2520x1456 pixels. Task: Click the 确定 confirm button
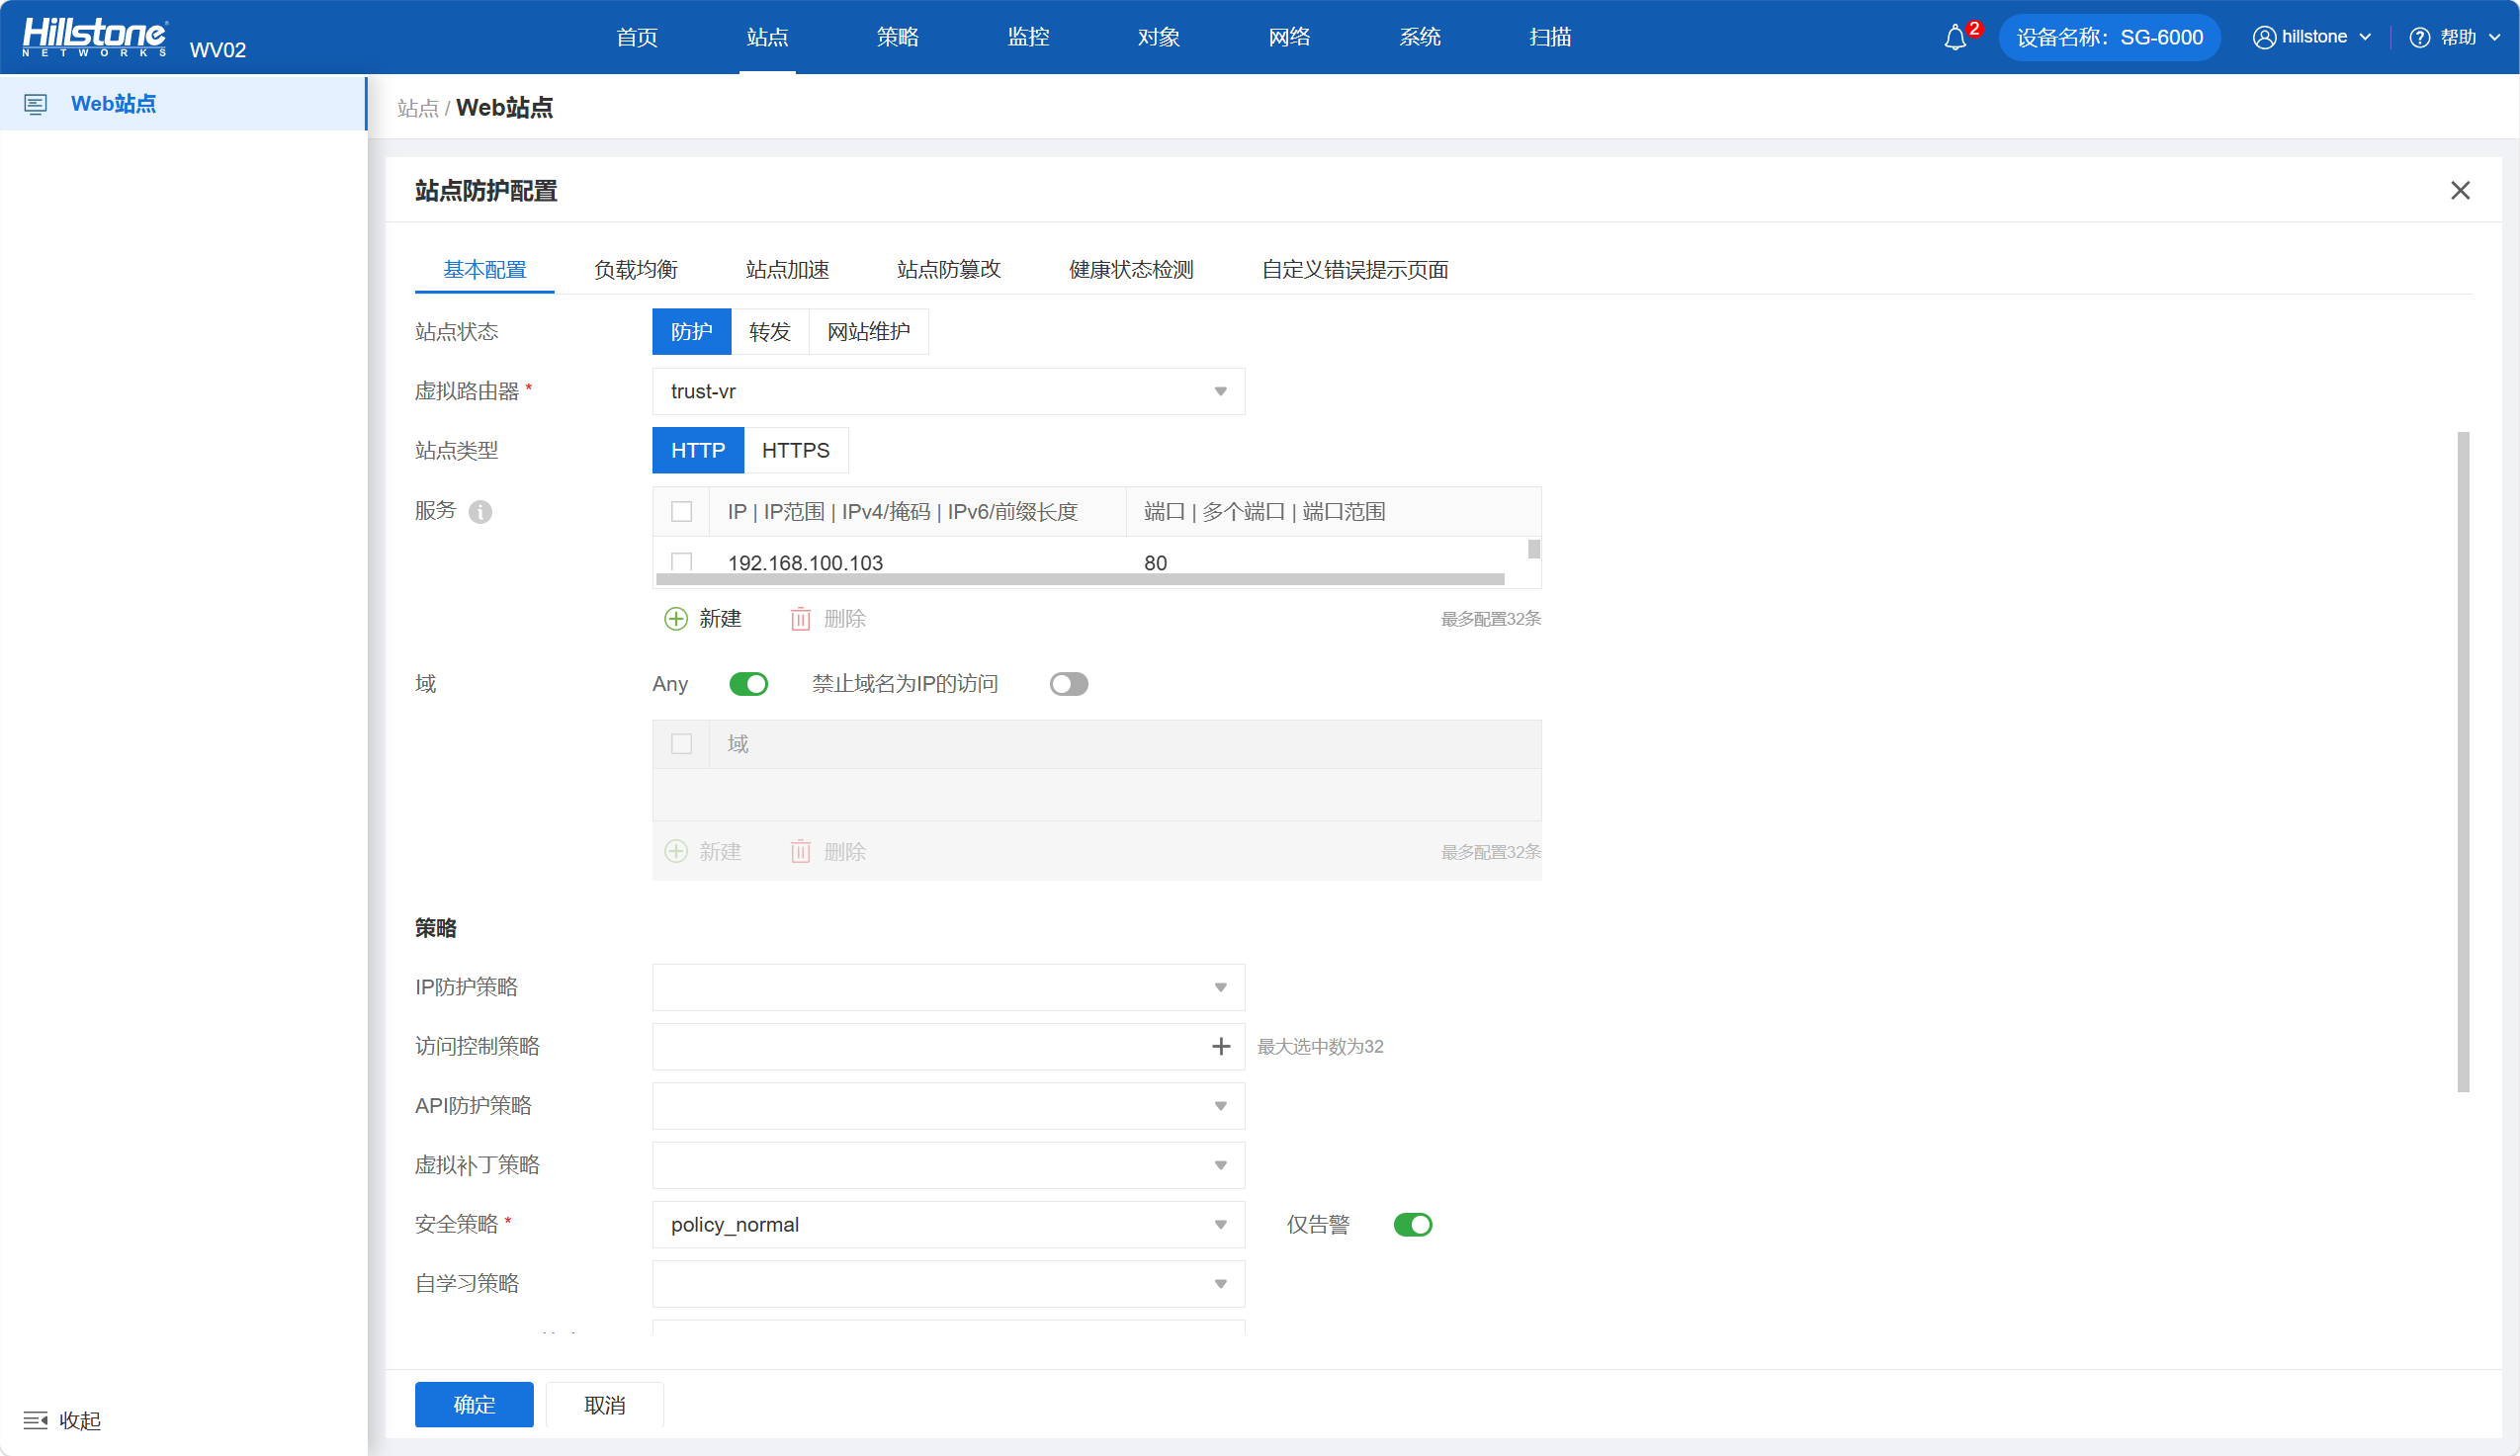point(474,1404)
